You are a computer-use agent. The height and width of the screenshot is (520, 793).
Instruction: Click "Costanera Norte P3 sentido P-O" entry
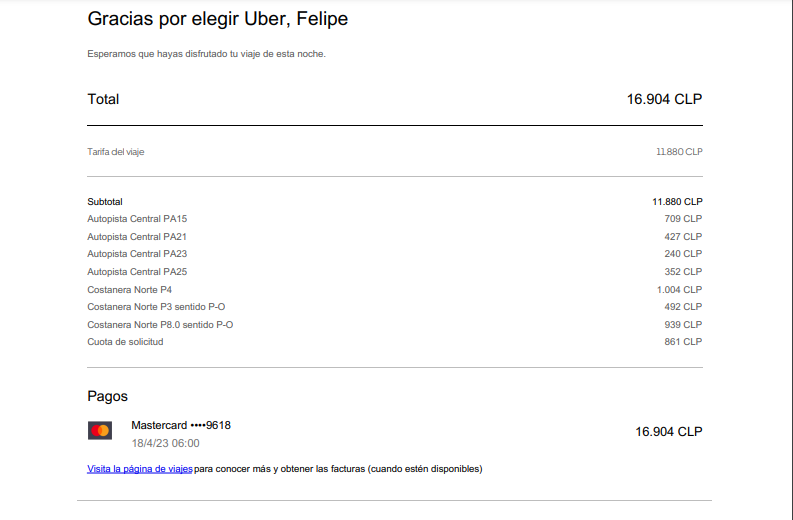(x=158, y=307)
